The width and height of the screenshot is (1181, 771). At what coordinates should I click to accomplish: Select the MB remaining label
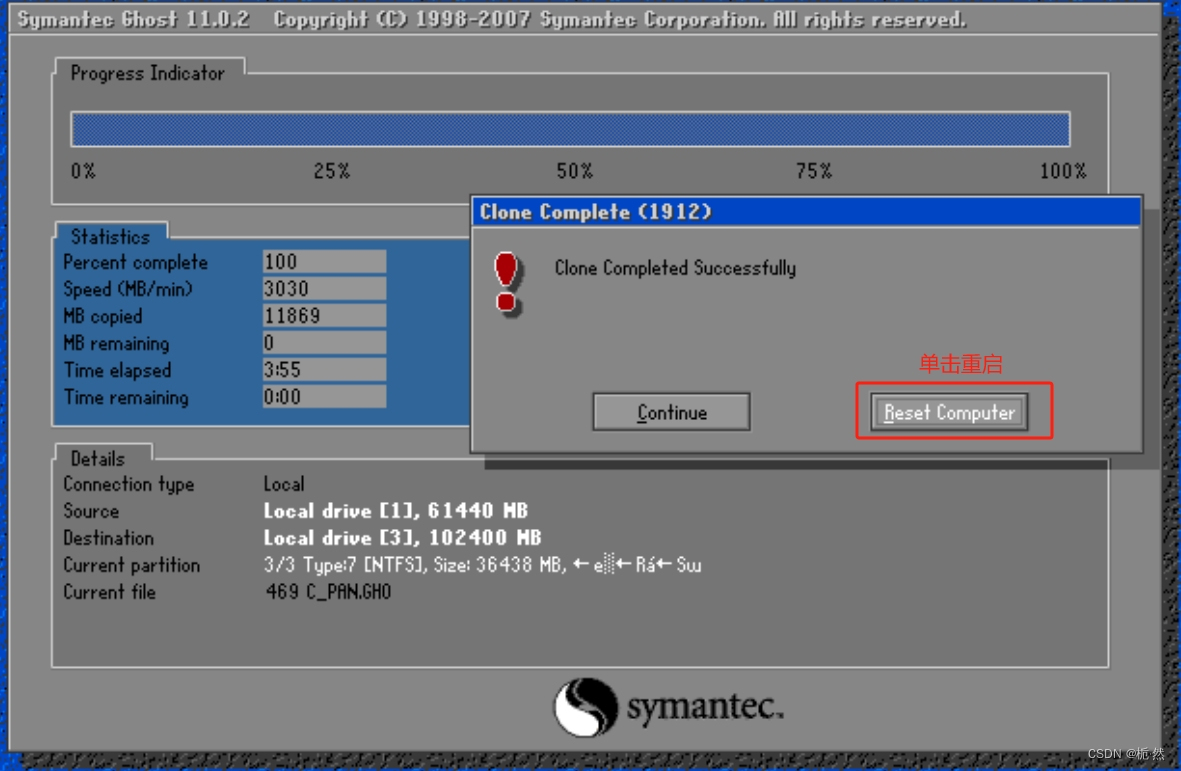117,343
